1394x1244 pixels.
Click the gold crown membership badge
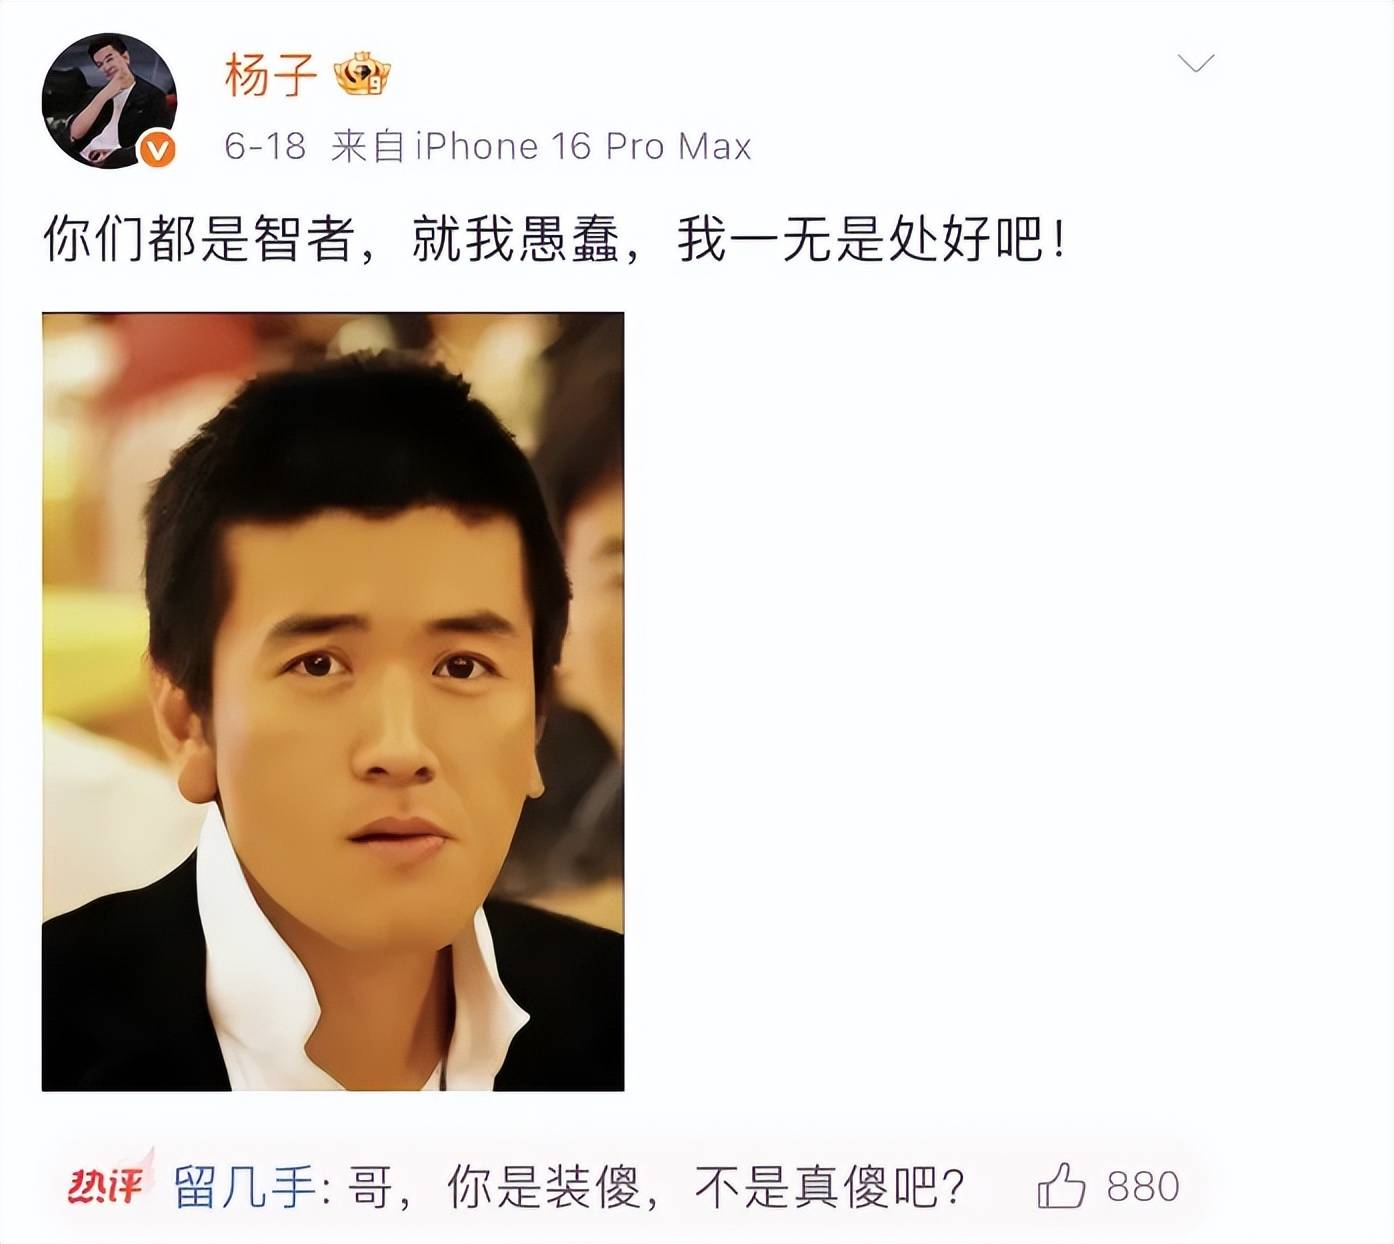tap(362, 75)
